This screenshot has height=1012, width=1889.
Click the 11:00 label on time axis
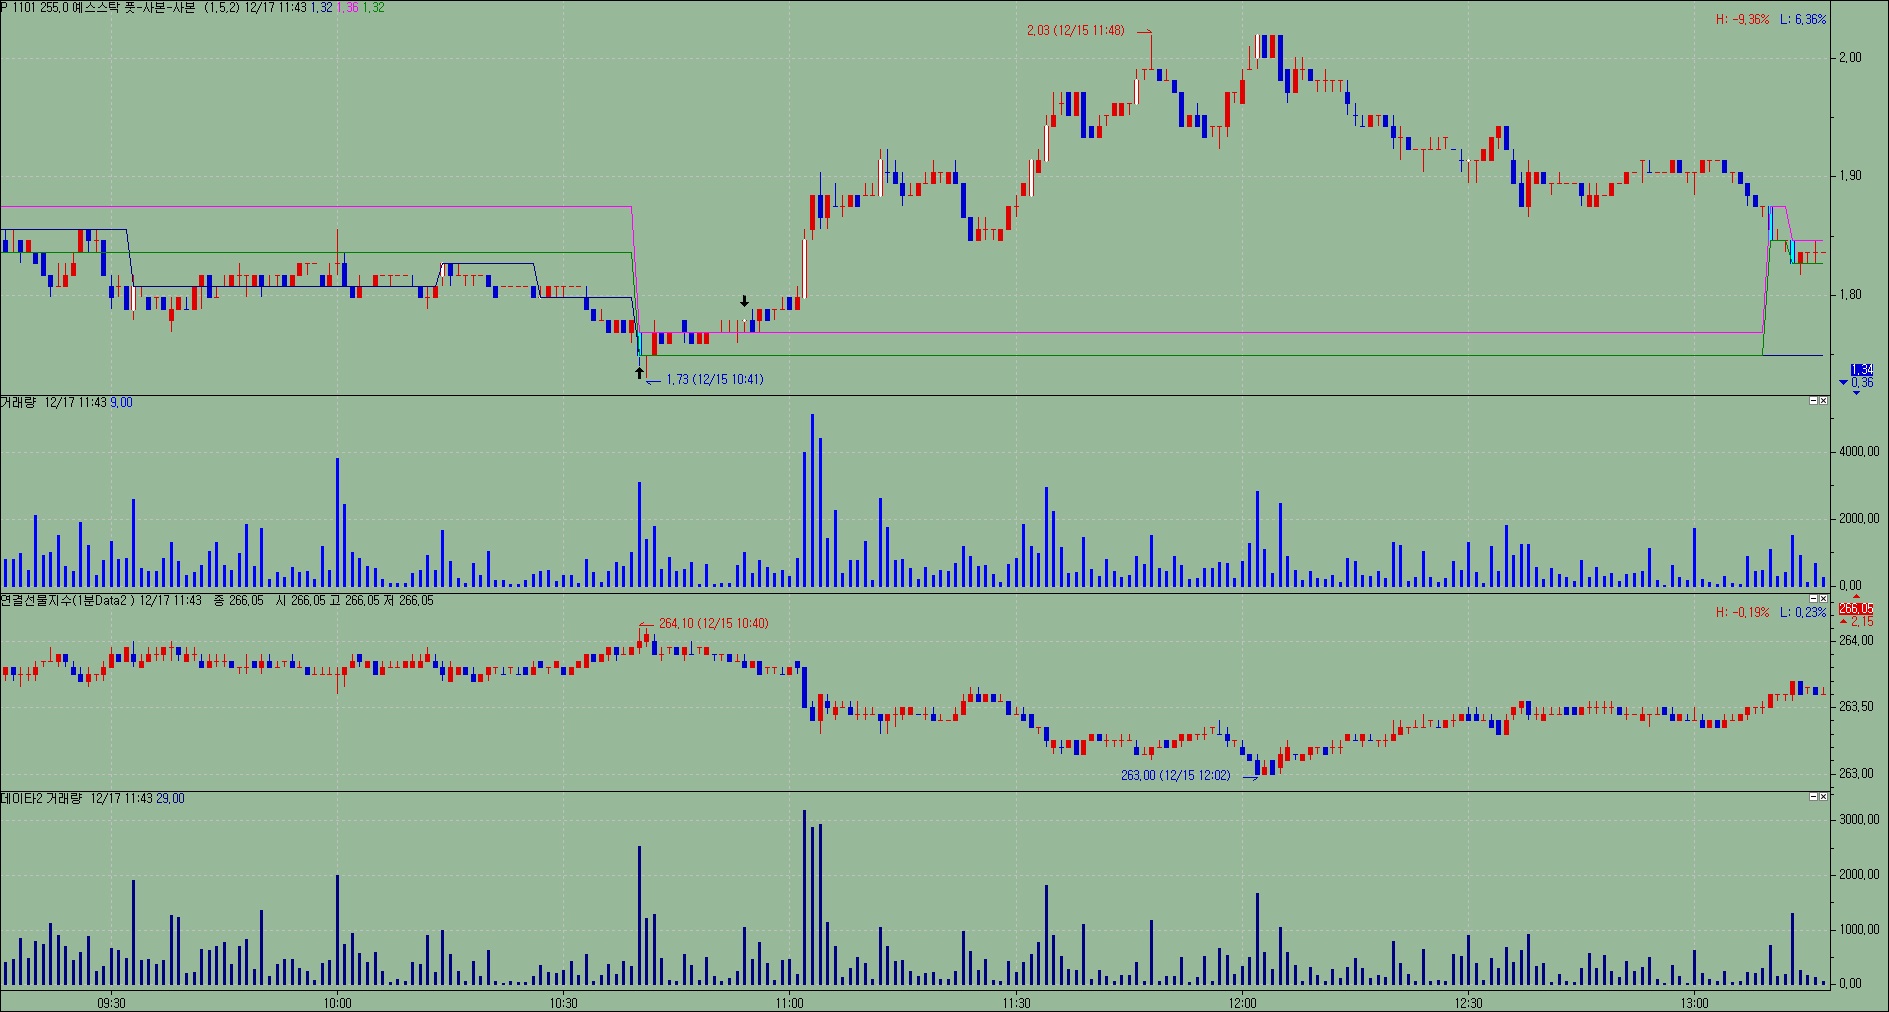(x=789, y=1001)
